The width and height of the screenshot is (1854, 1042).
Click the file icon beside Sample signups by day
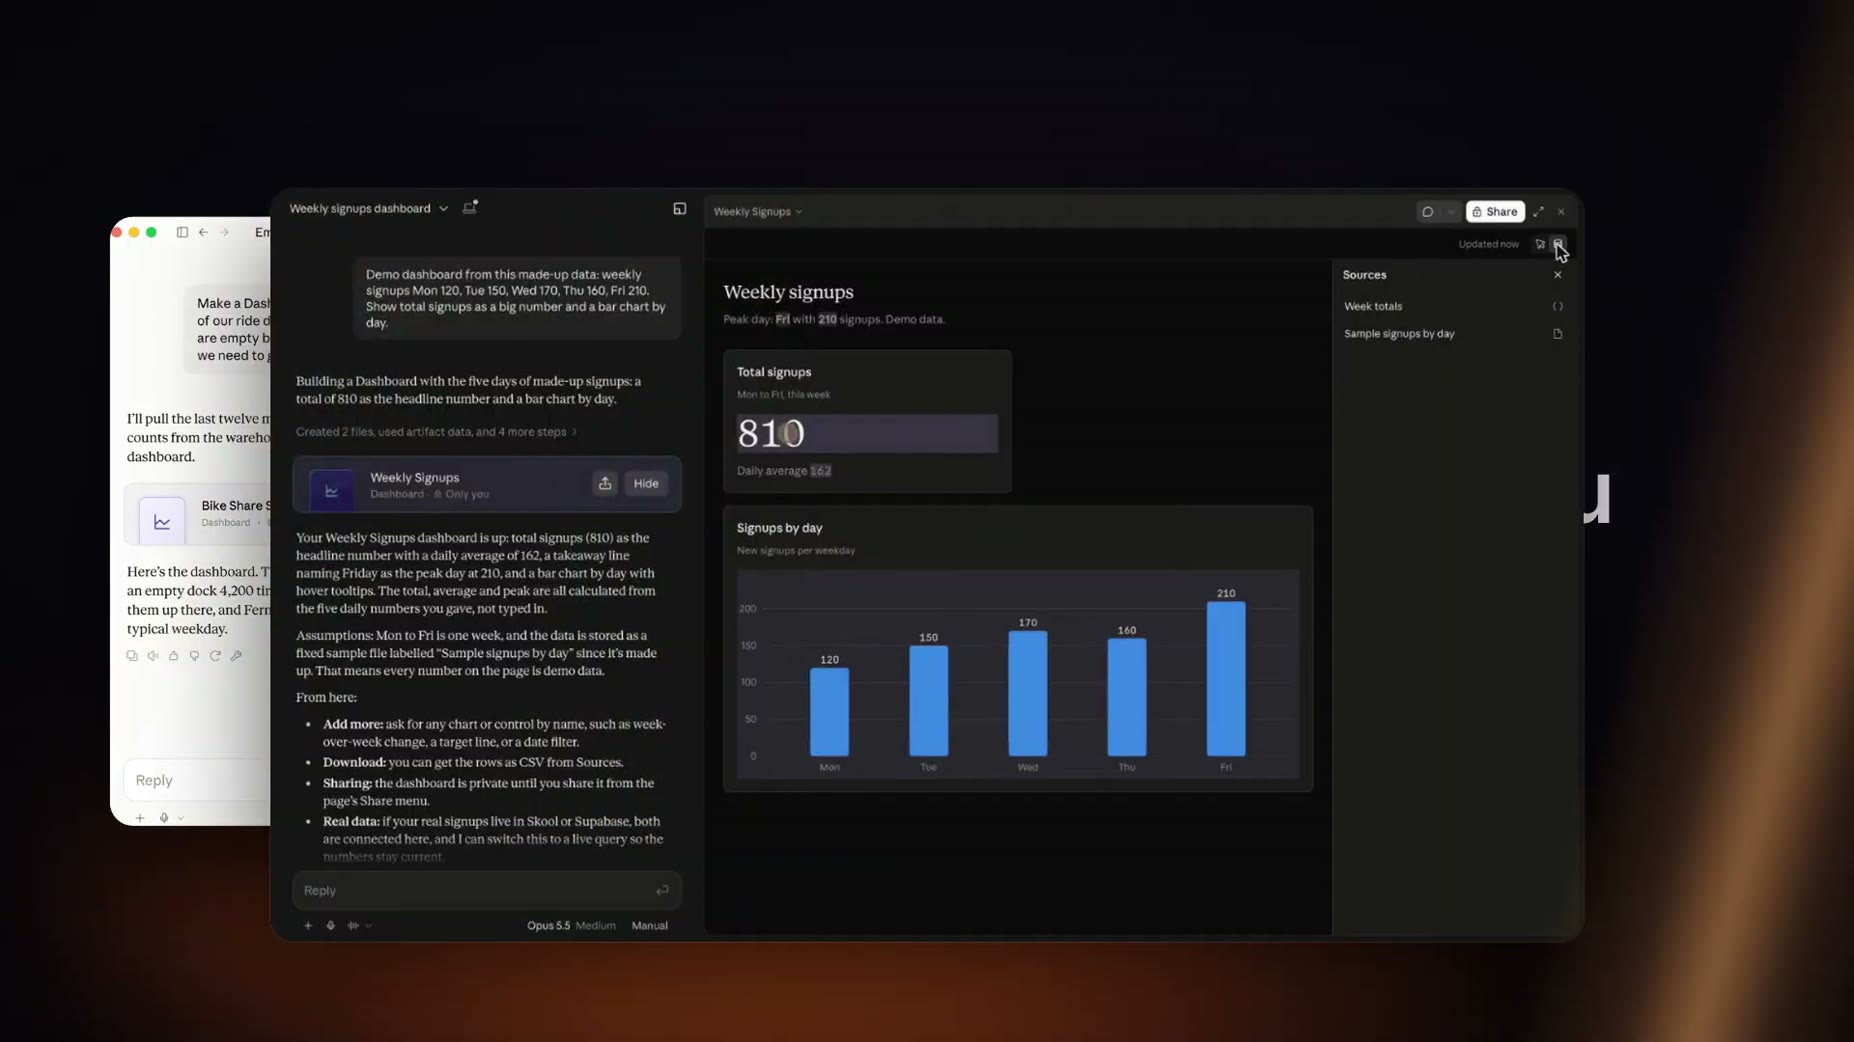[1558, 334]
